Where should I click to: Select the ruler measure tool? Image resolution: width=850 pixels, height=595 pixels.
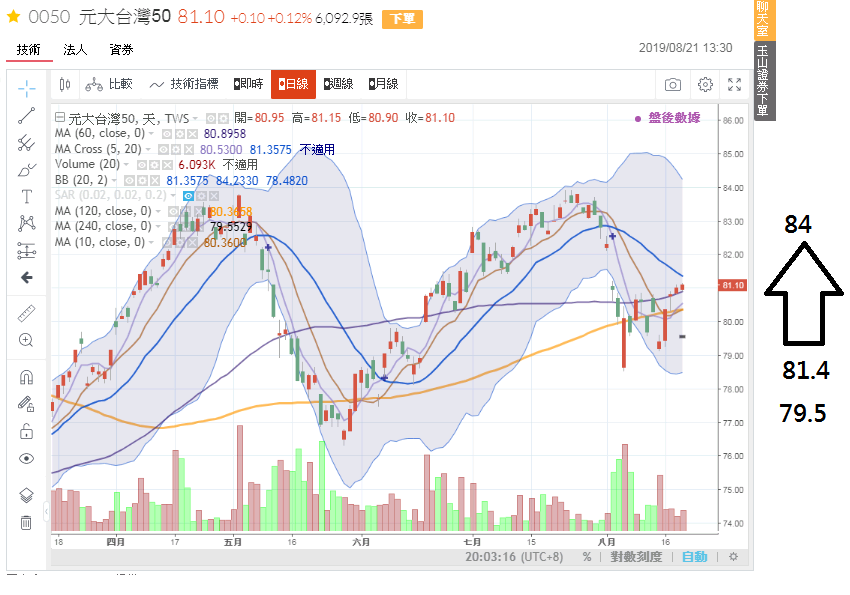coord(26,313)
